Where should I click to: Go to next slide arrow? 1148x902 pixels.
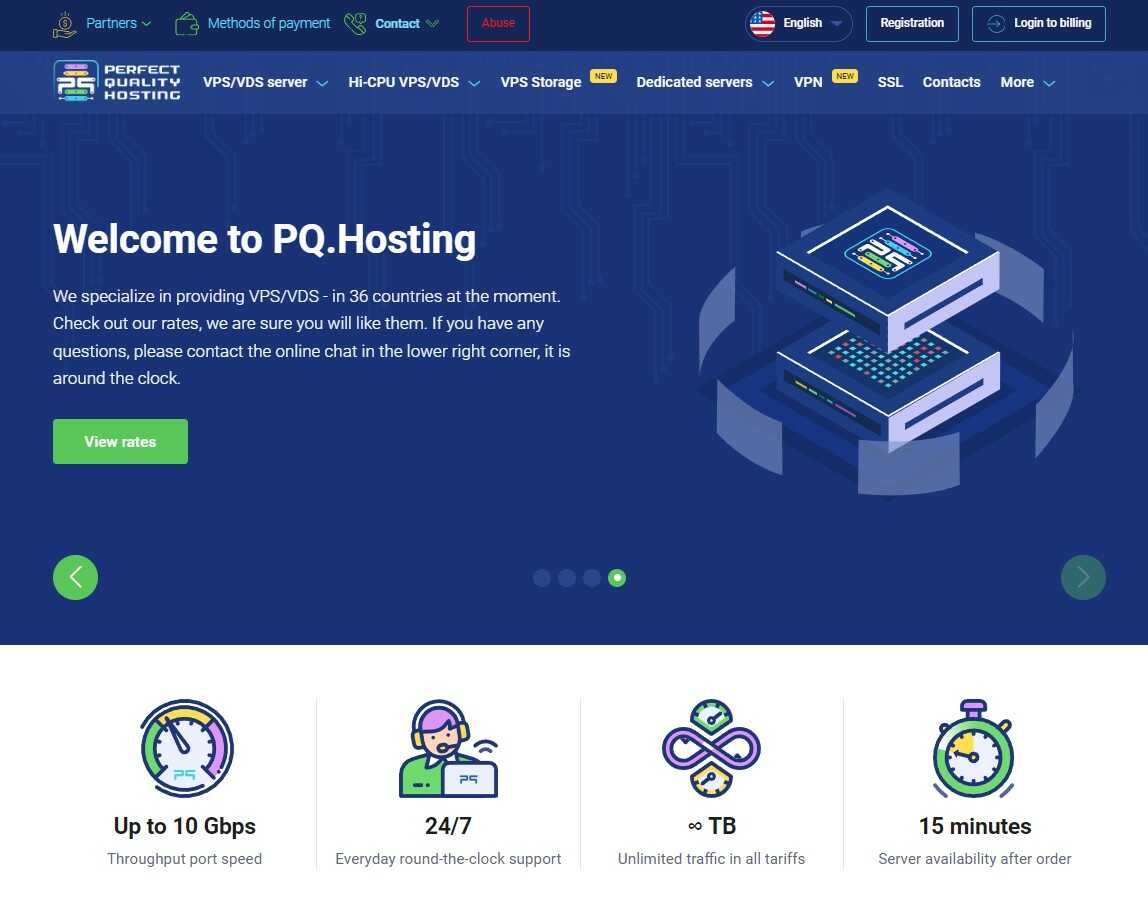click(x=1083, y=578)
